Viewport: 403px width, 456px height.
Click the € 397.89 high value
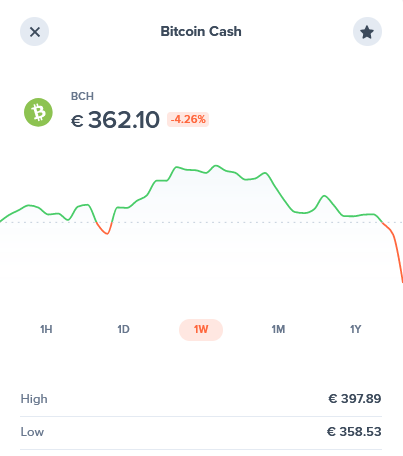pyautogui.click(x=355, y=399)
